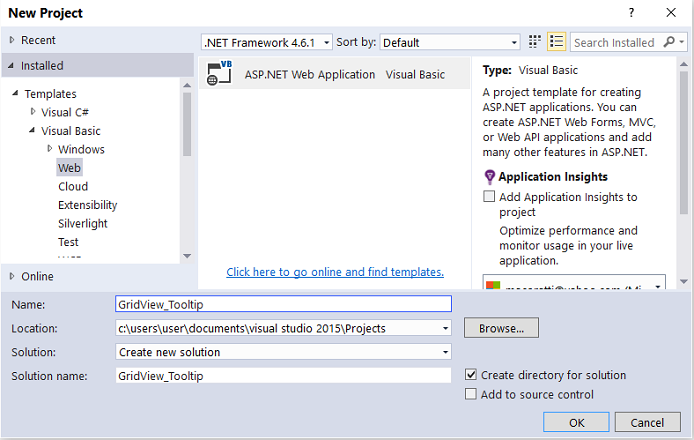Expand the Windows tree node

[x=50, y=149]
